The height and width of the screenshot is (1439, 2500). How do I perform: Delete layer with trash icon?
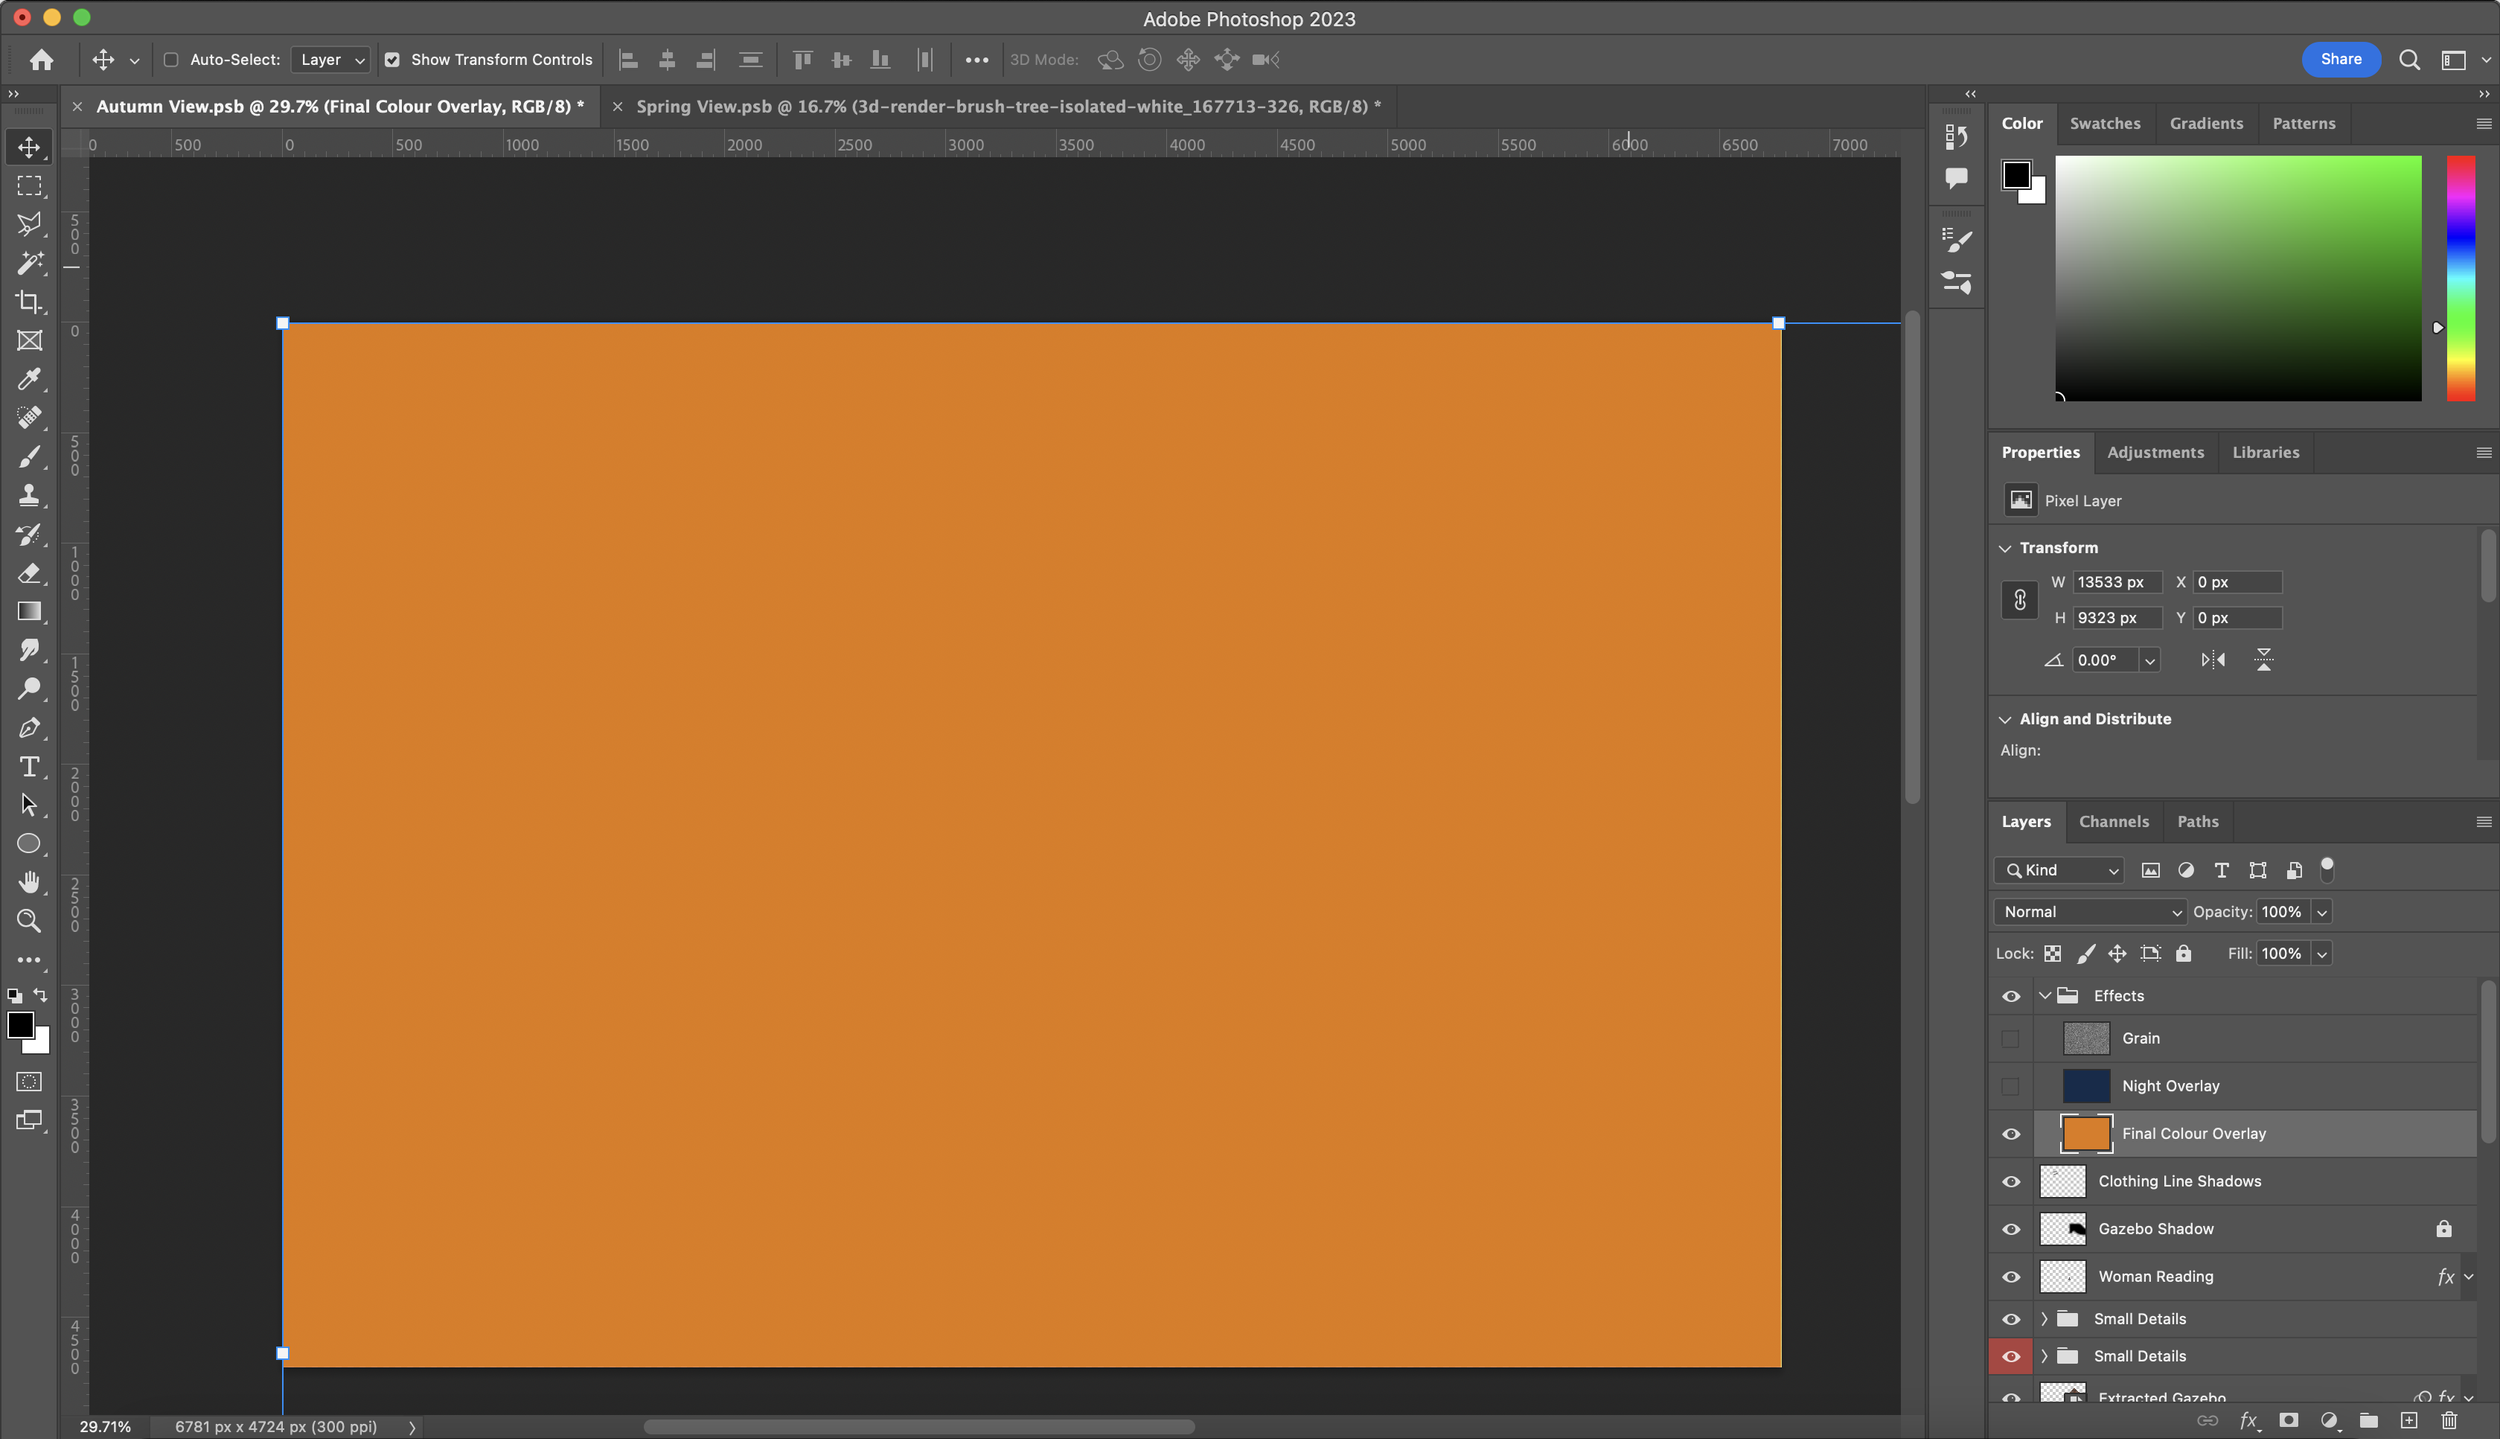point(2449,1421)
